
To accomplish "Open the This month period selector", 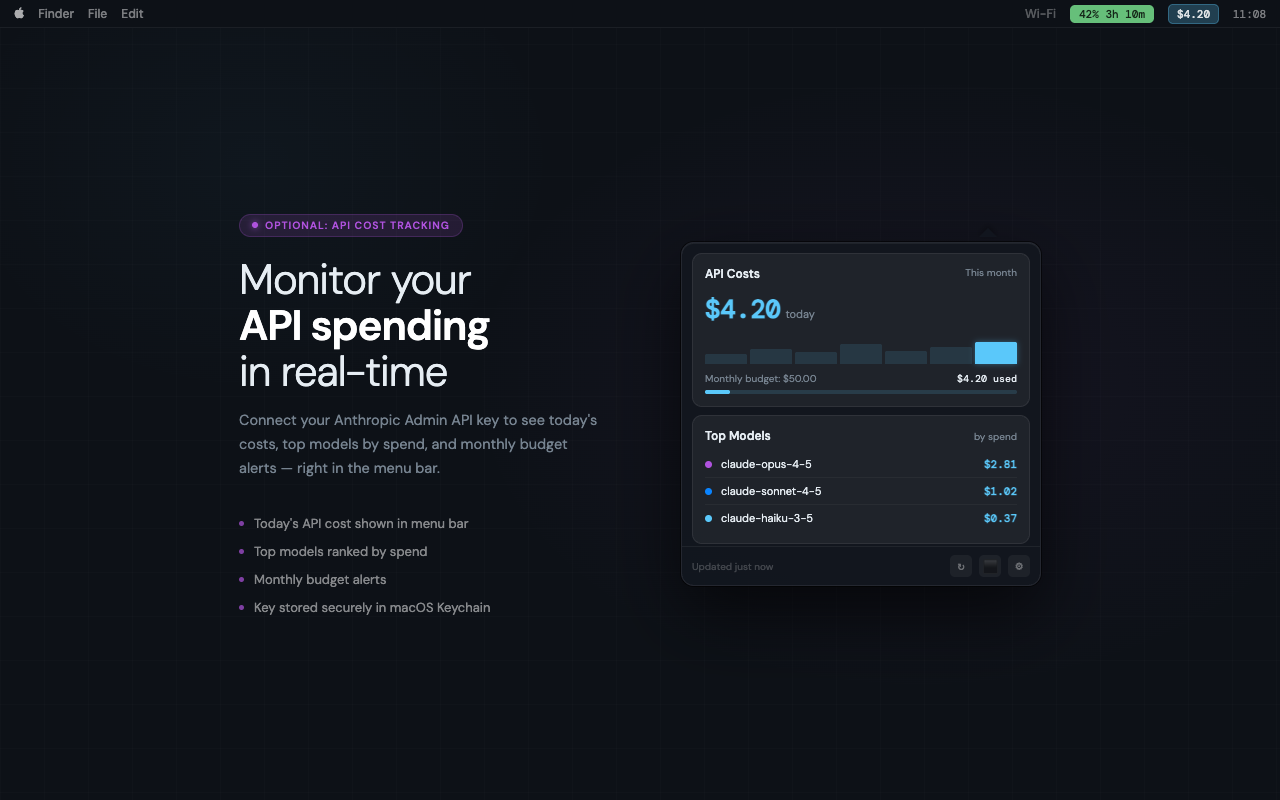I will (991, 272).
